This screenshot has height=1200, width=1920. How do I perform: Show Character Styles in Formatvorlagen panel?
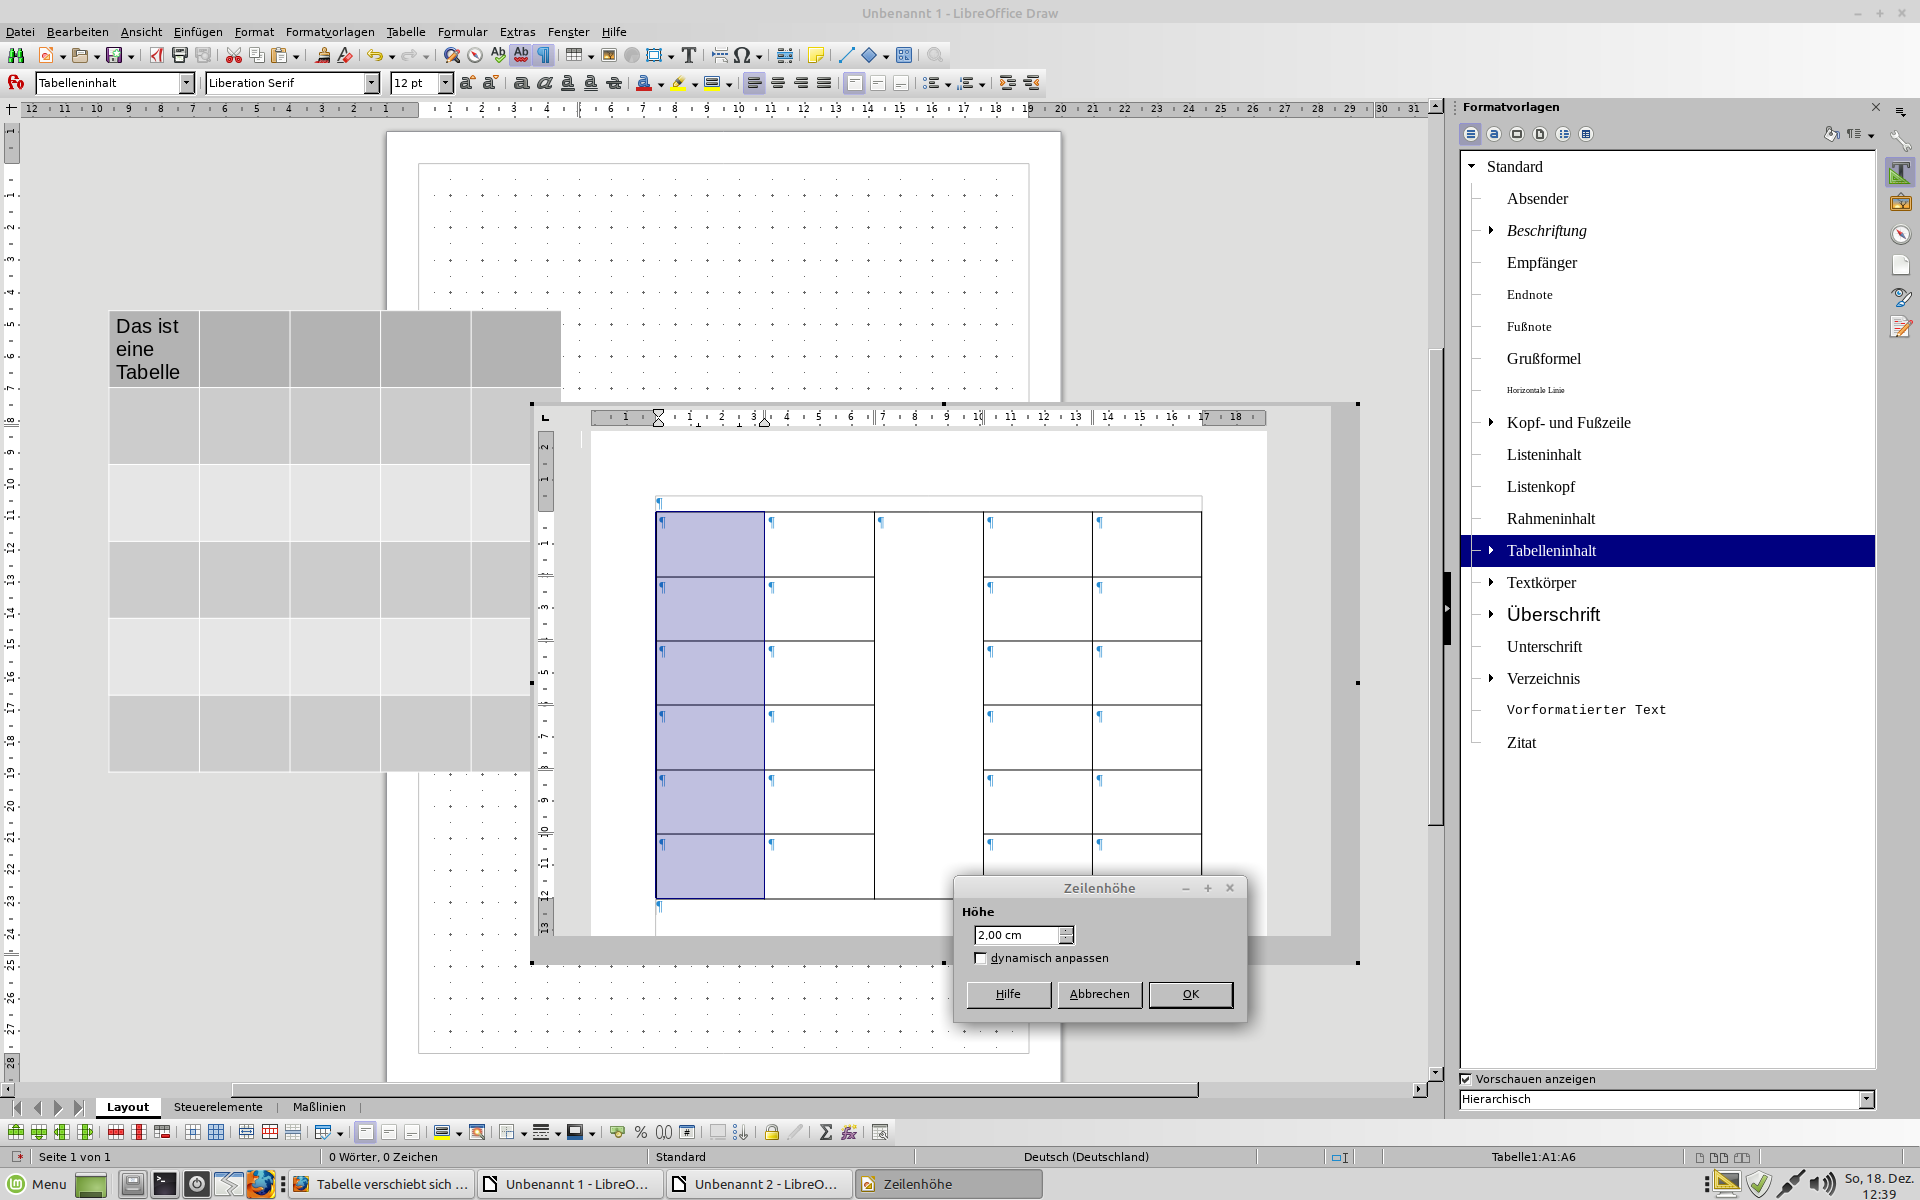1493,134
